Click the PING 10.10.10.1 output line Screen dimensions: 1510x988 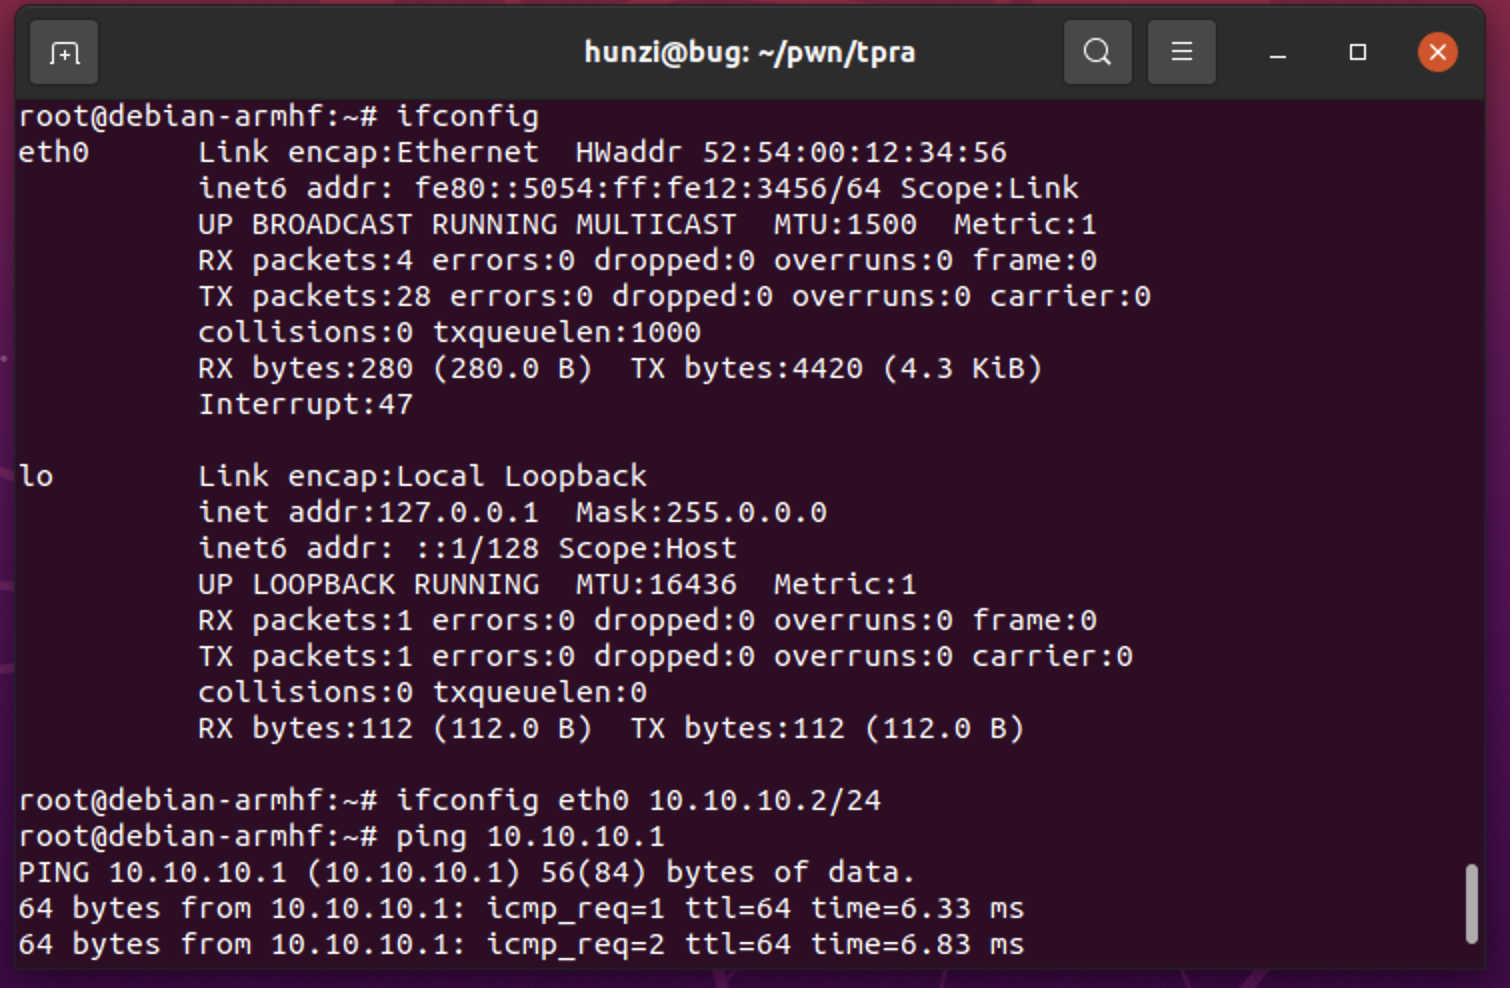(x=466, y=872)
